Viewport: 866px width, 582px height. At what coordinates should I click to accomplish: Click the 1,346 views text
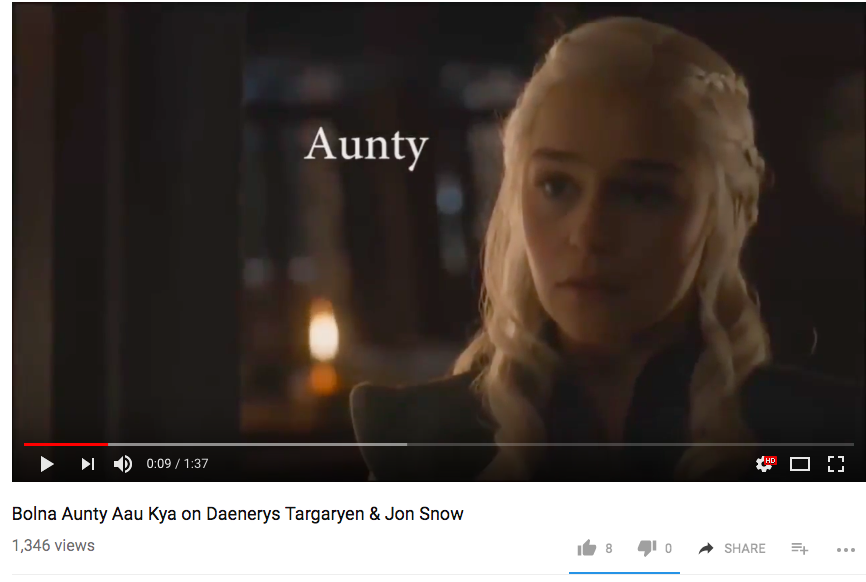pos(54,546)
